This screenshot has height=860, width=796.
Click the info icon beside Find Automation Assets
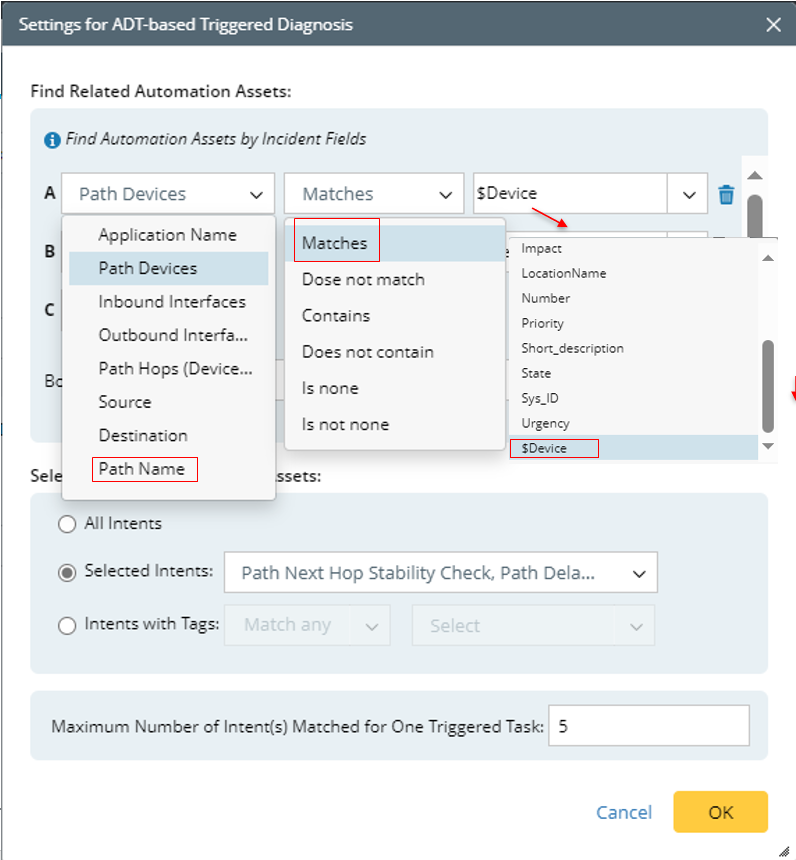[52, 140]
